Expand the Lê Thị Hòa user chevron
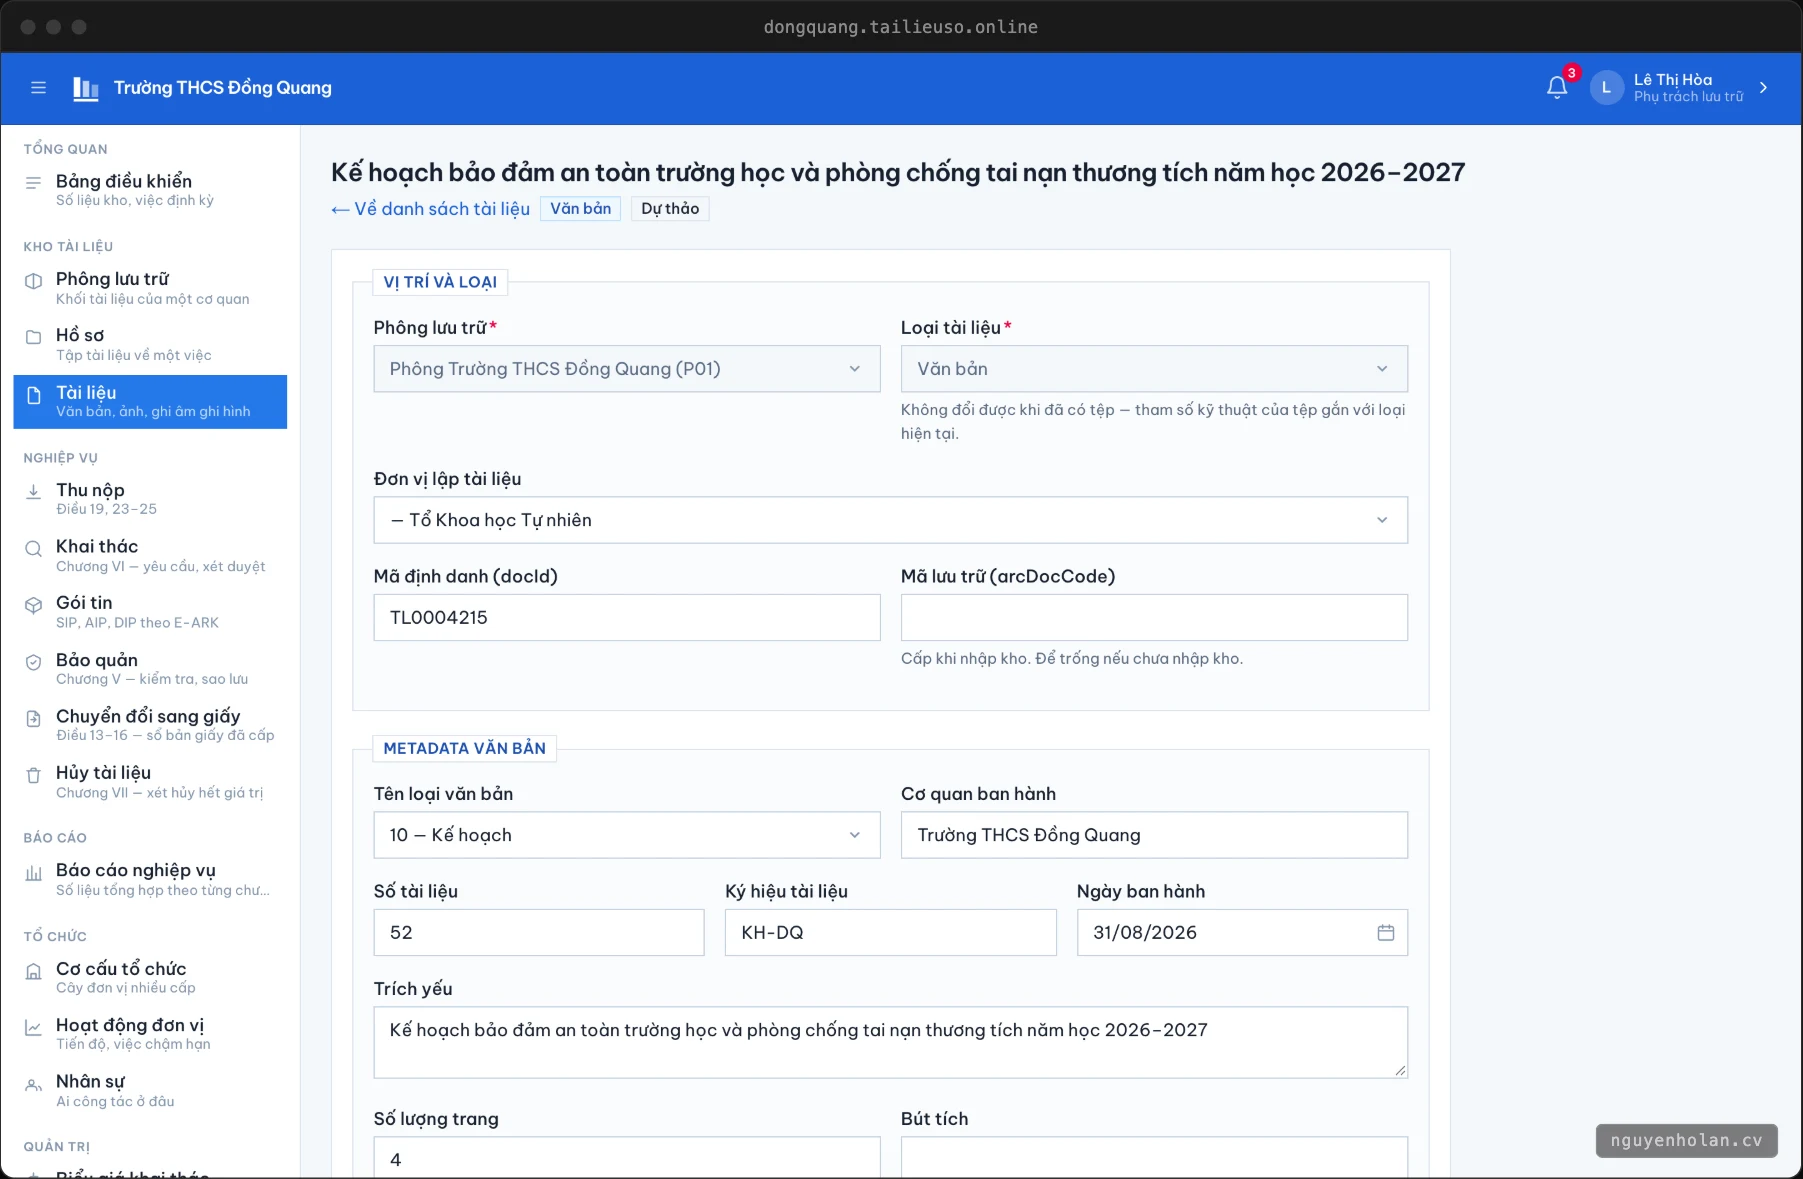1803x1179 pixels. coord(1763,88)
